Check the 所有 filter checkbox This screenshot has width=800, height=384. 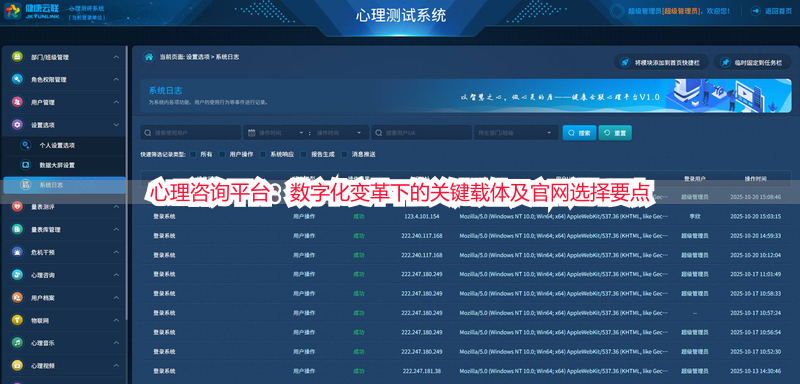coord(193,154)
